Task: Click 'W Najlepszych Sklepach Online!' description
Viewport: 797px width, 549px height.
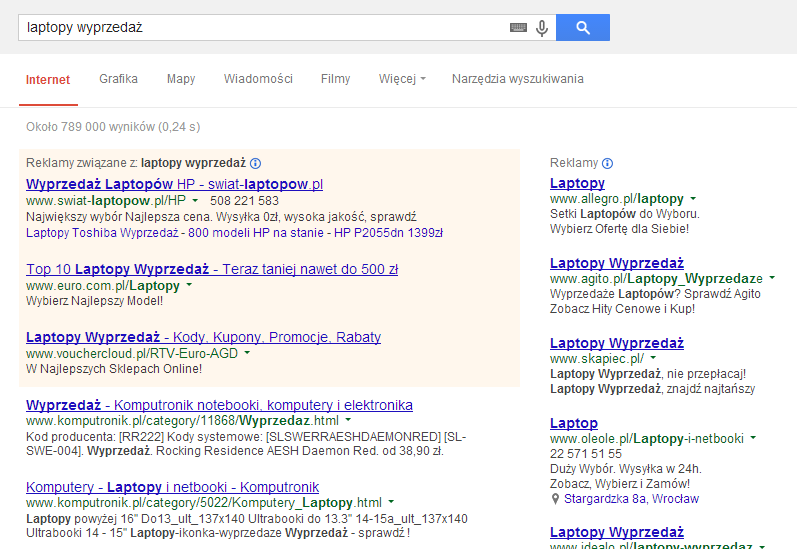Action: point(114,369)
